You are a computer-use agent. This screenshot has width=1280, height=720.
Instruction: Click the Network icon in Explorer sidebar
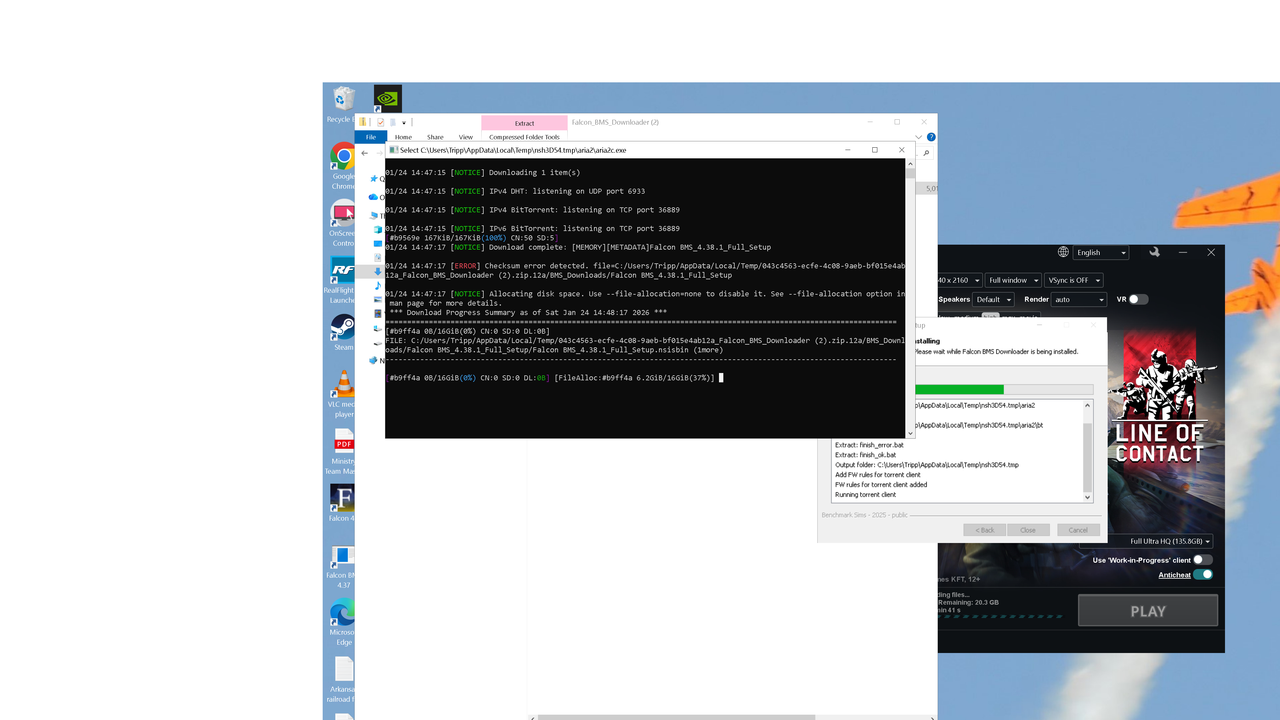point(374,360)
